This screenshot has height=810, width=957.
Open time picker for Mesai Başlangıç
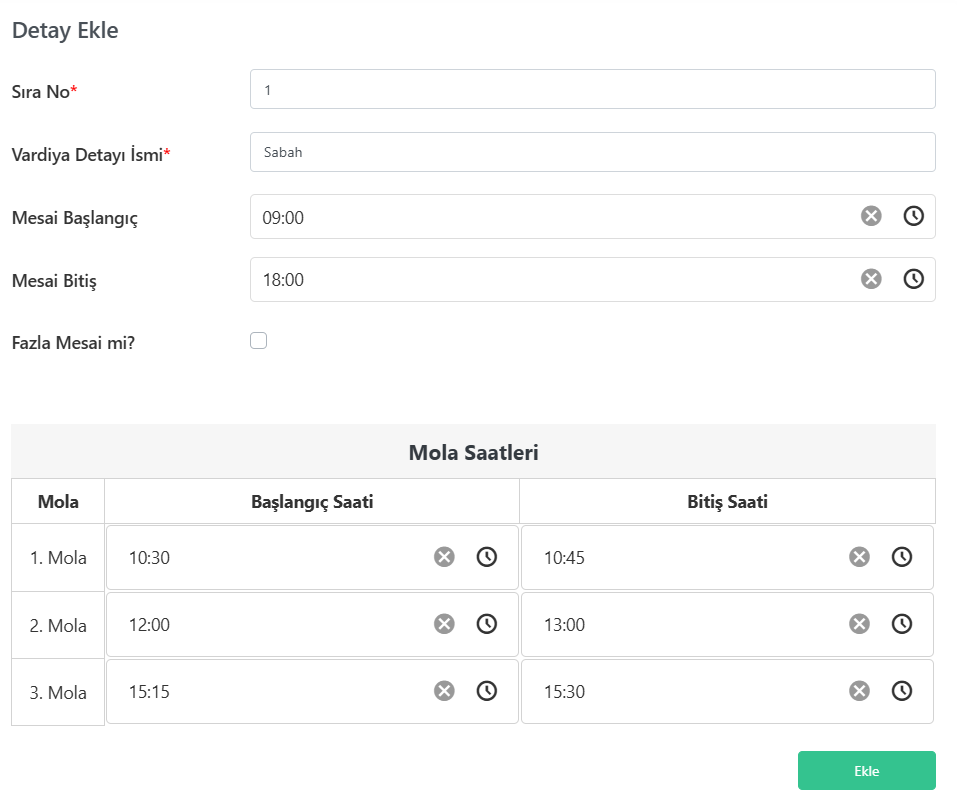[914, 216]
